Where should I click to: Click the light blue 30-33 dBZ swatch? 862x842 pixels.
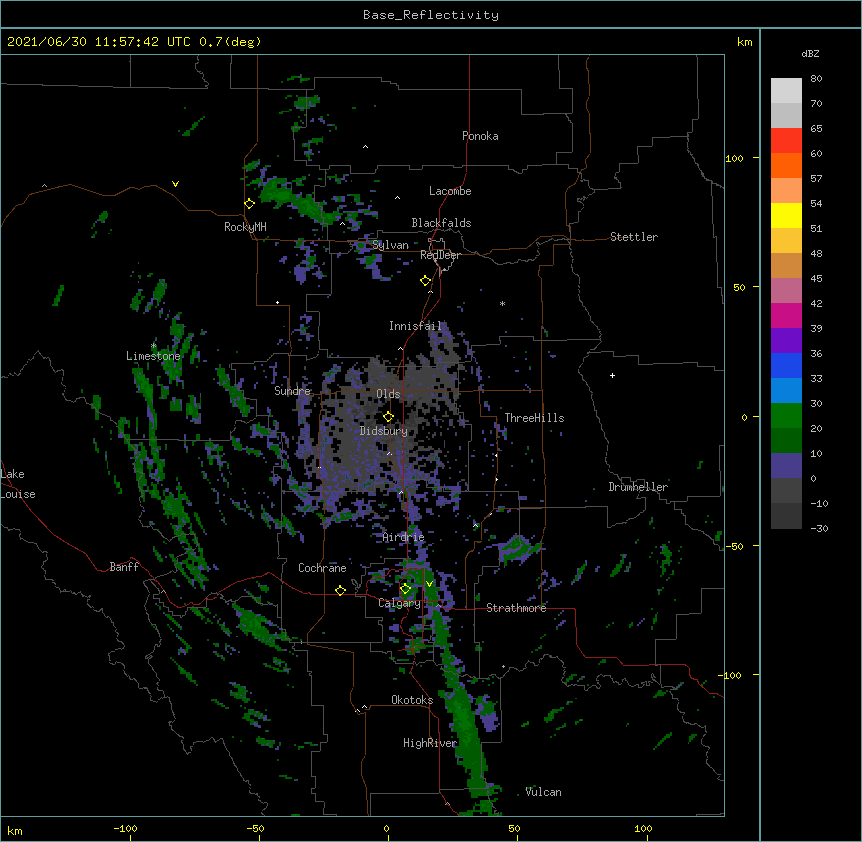click(786, 390)
